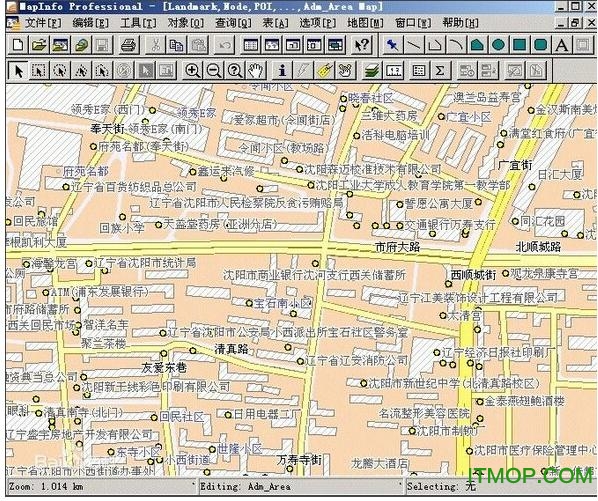Open a New Browser window icon
Screen dimensions: 598x501
251,45
